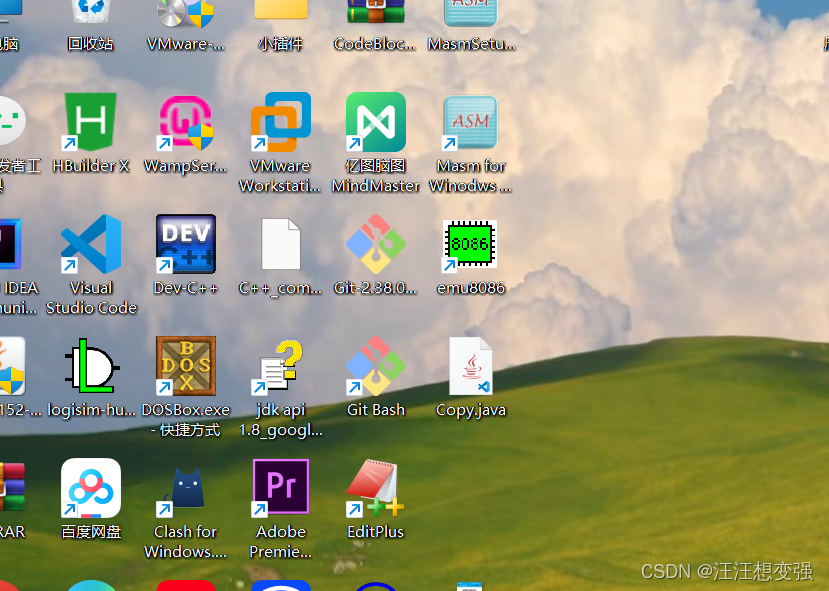Select the Adobe Premiere Pr icon
This screenshot has height=591, width=829.
281,487
